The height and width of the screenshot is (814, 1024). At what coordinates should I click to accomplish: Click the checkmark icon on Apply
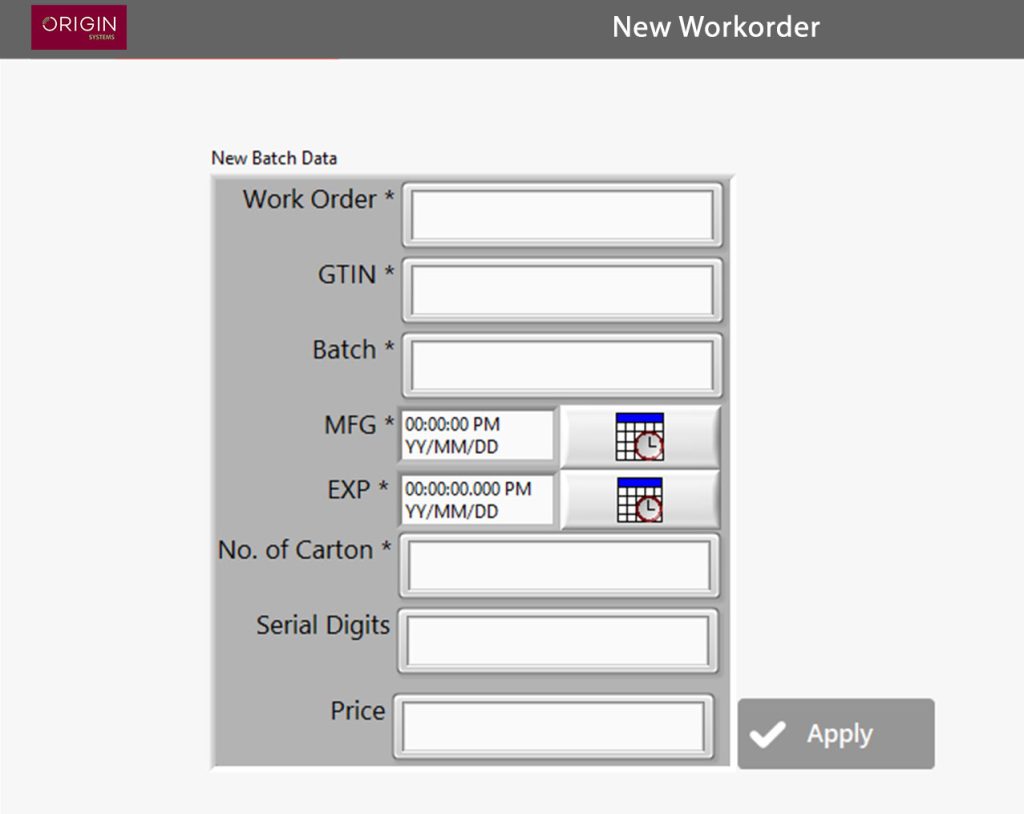768,734
